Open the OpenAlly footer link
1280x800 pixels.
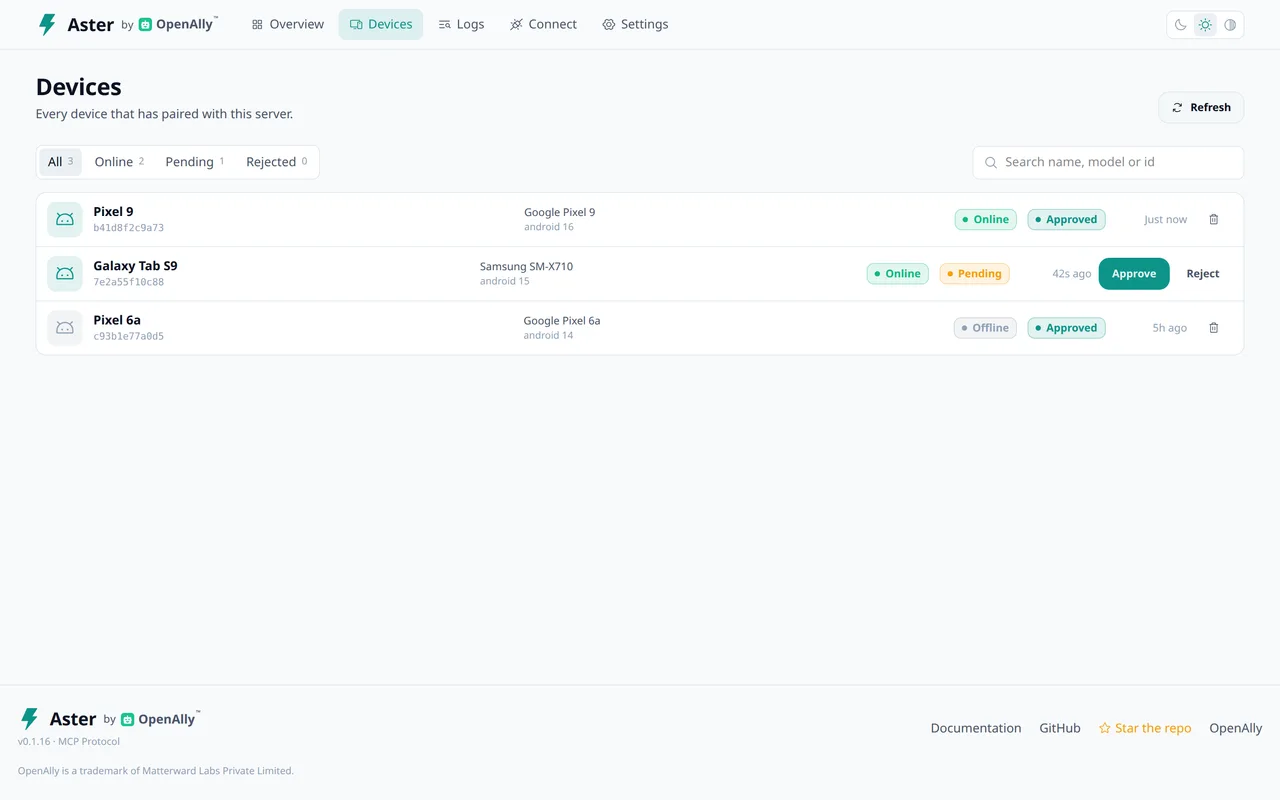click(x=1236, y=728)
